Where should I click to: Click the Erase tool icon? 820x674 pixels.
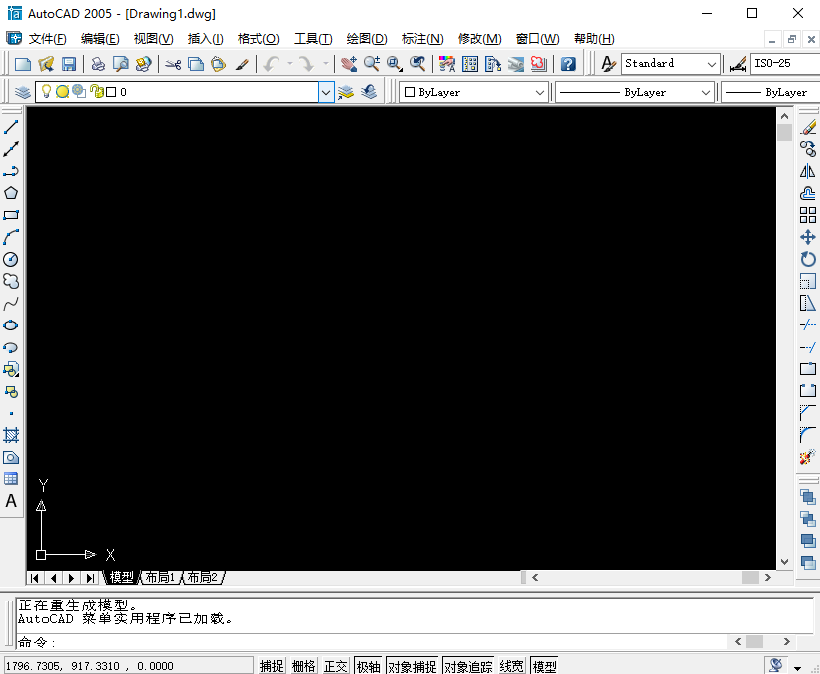808,127
